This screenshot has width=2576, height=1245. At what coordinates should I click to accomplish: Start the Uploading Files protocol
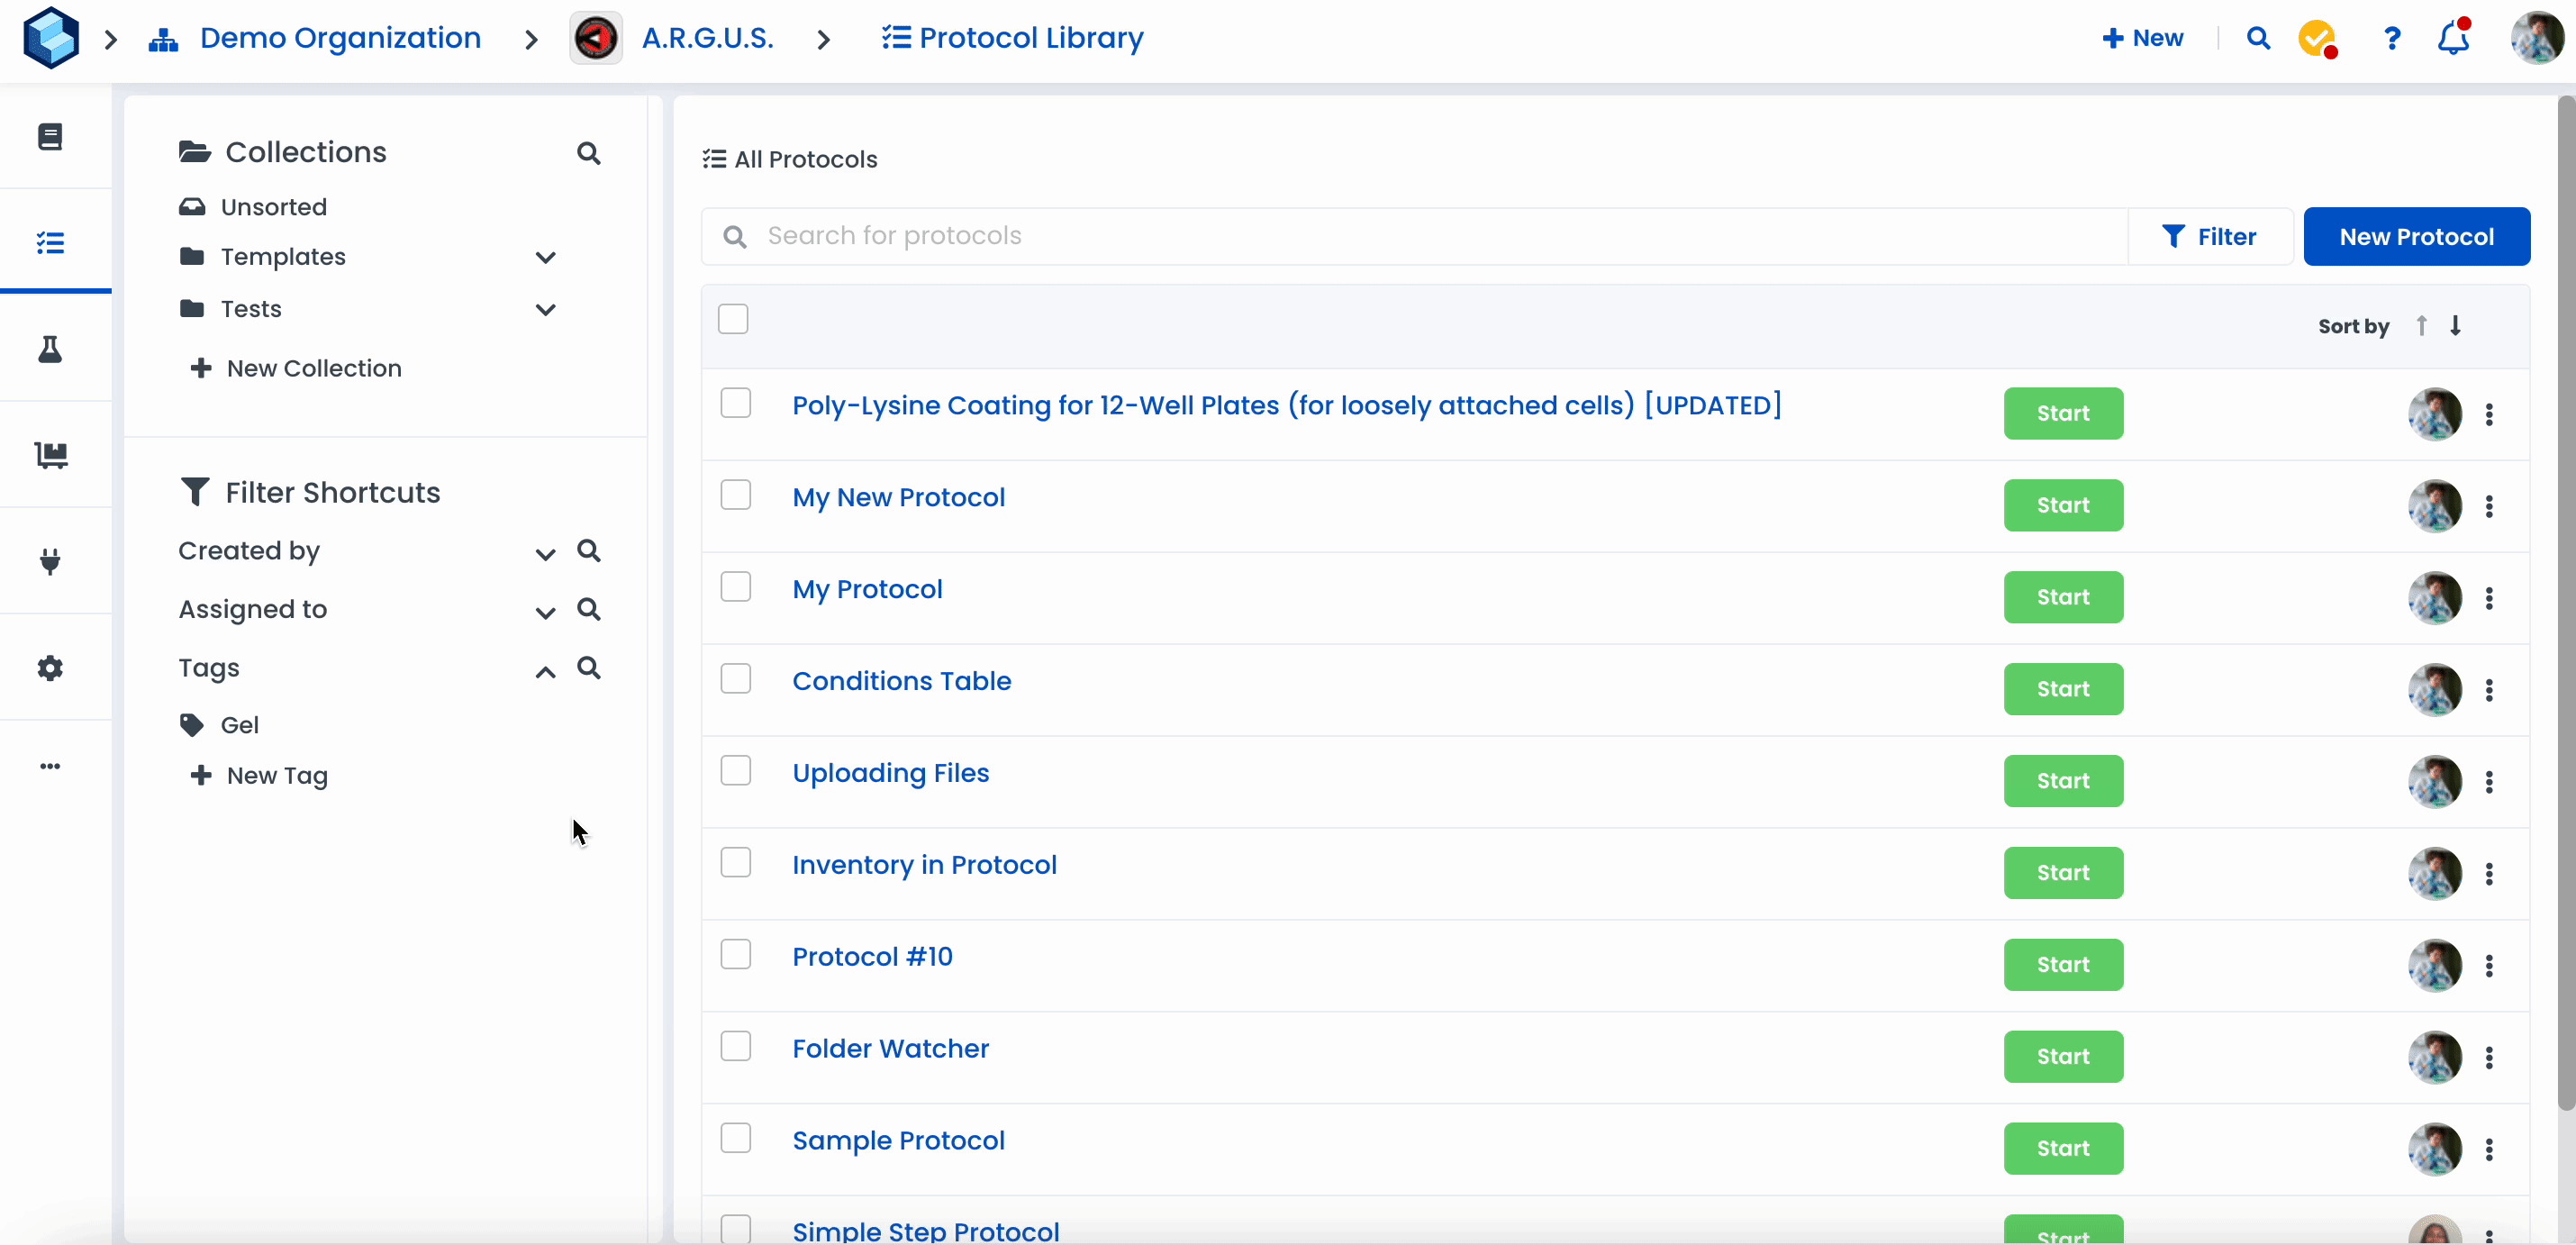[x=2063, y=781]
